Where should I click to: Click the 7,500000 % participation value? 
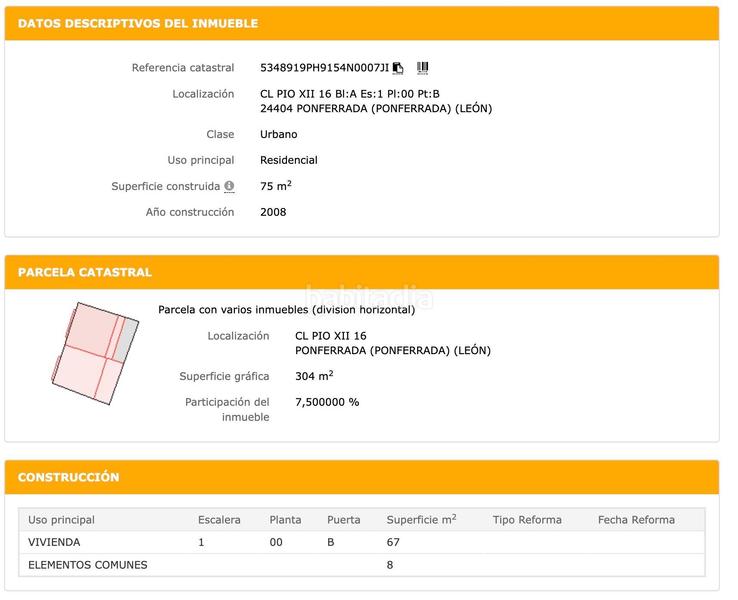327,402
